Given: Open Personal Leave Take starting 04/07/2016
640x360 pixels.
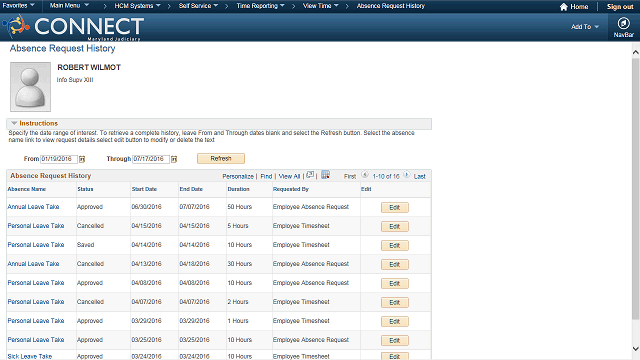Looking at the screenshot, I should point(36,302).
